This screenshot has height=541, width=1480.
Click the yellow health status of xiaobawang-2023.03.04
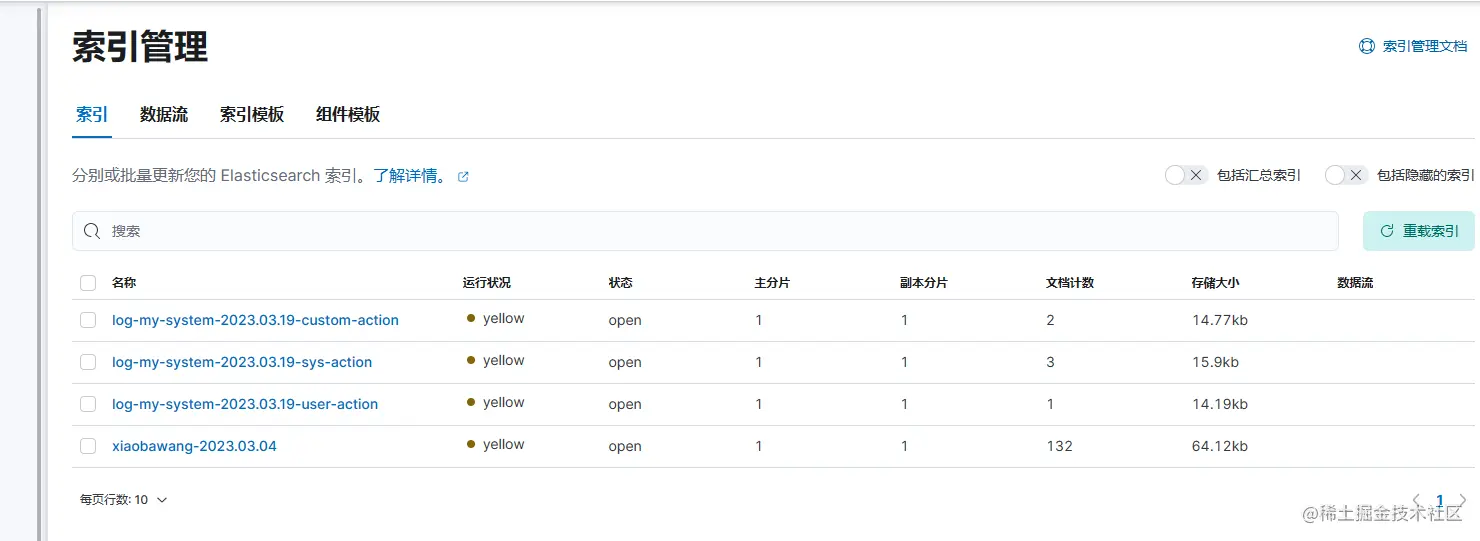click(x=496, y=445)
